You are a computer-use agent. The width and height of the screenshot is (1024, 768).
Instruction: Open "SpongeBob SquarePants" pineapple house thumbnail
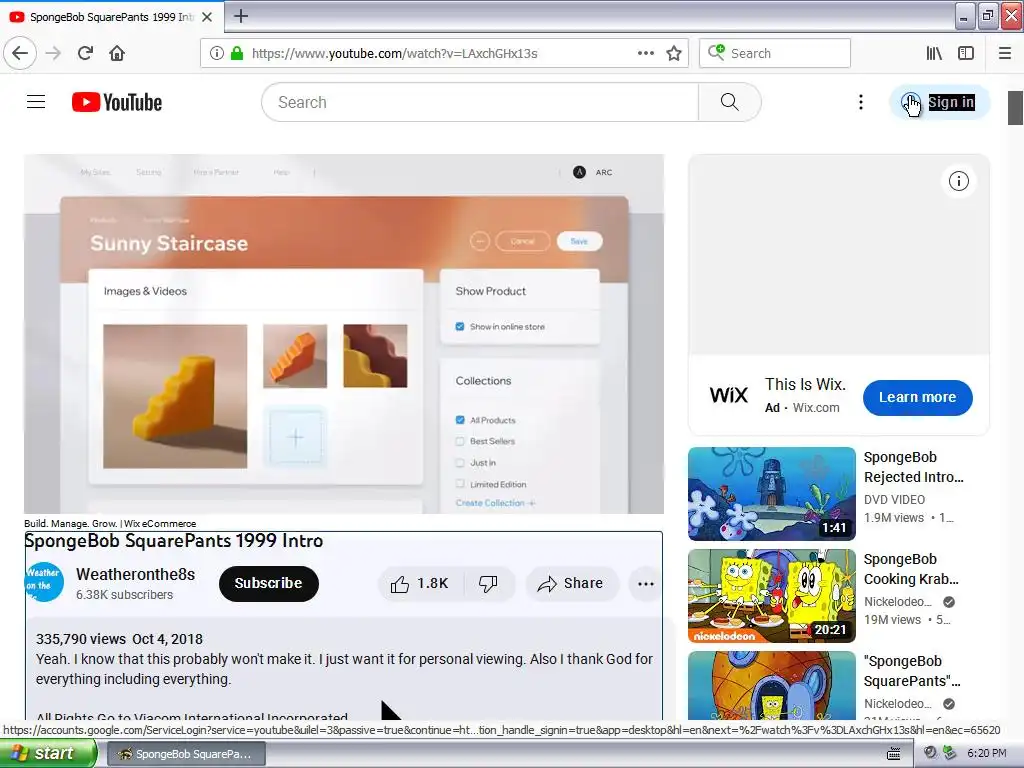click(x=771, y=686)
